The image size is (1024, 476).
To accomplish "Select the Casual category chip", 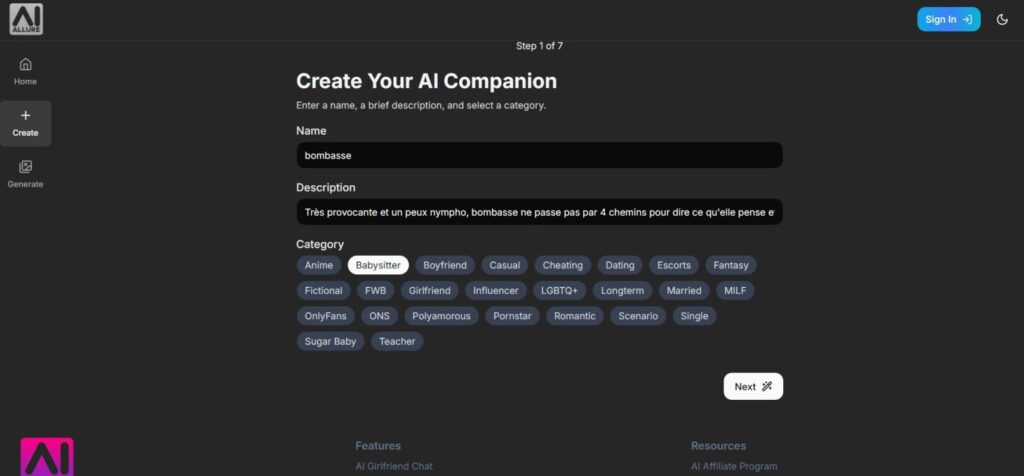I will point(505,265).
